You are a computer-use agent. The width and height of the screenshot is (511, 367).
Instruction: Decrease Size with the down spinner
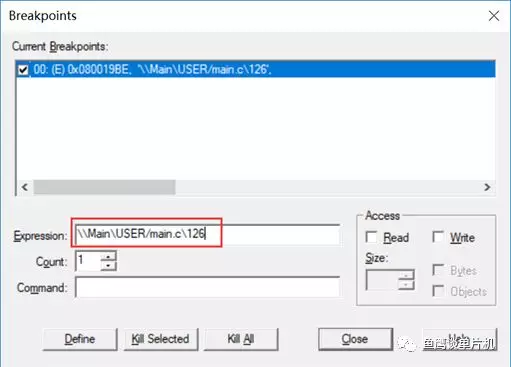pos(406,285)
